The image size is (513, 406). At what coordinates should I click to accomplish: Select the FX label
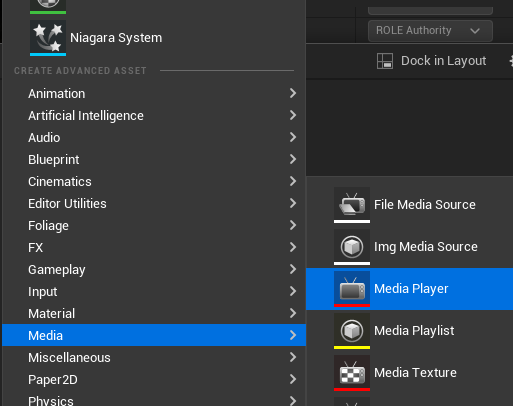[36, 248]
